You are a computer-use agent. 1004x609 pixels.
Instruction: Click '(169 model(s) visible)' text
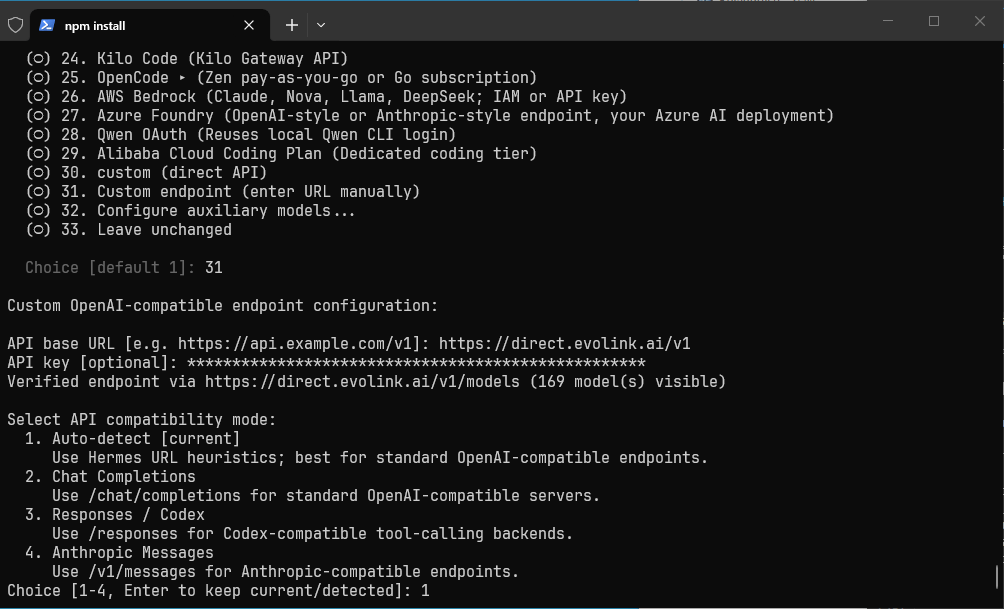coord(628,382)
